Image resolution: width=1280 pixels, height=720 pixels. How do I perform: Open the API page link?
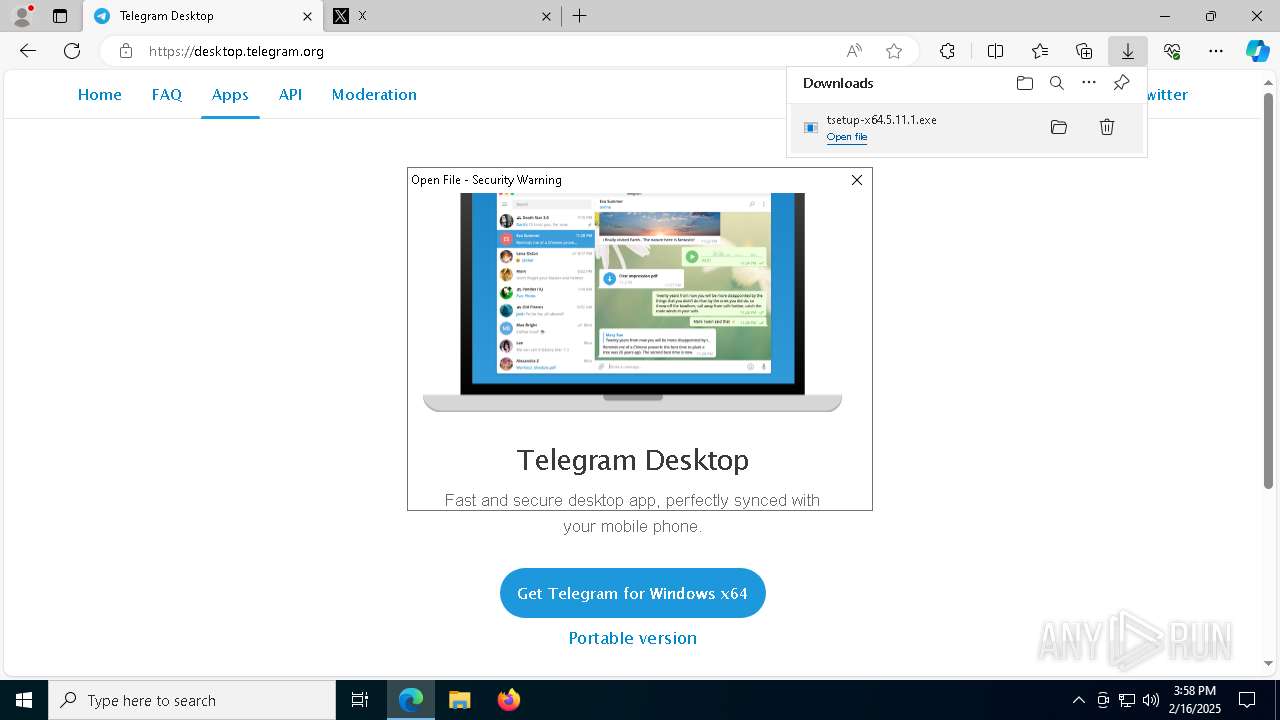pyautogui.click(x=290, y=94)
